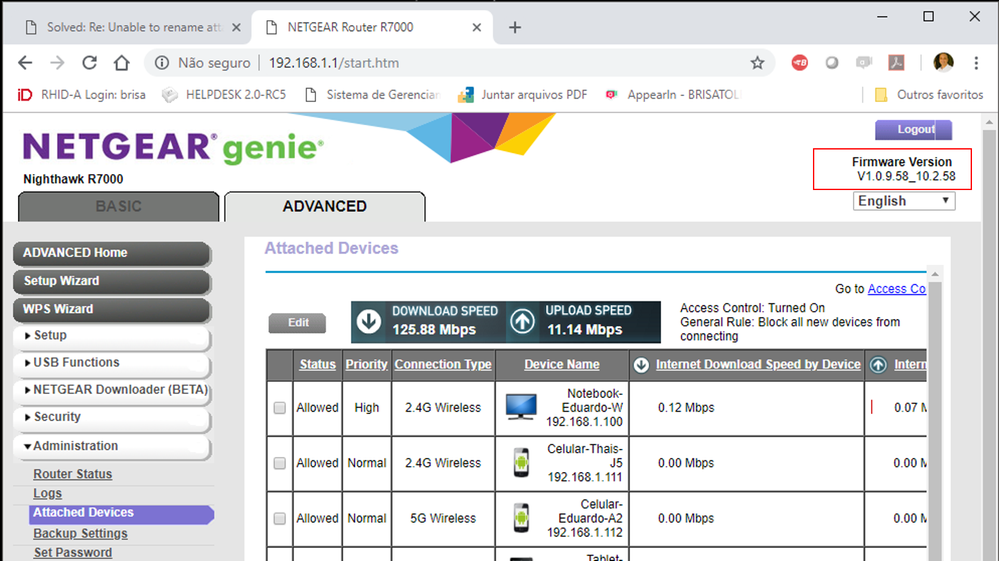Open AppearIn - BRISATOL bookmark
The height and width of the screenshot is (561, 999).
point(673,95)
